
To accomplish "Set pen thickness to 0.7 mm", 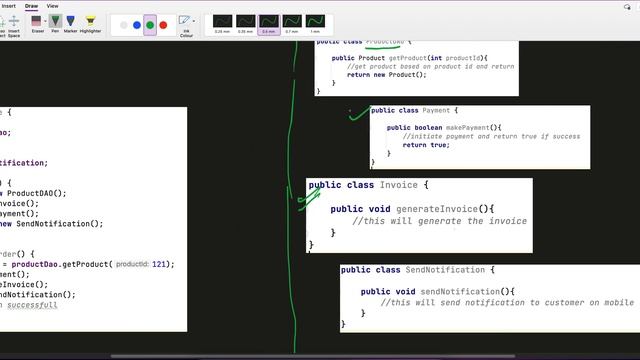I will (292, 24).
